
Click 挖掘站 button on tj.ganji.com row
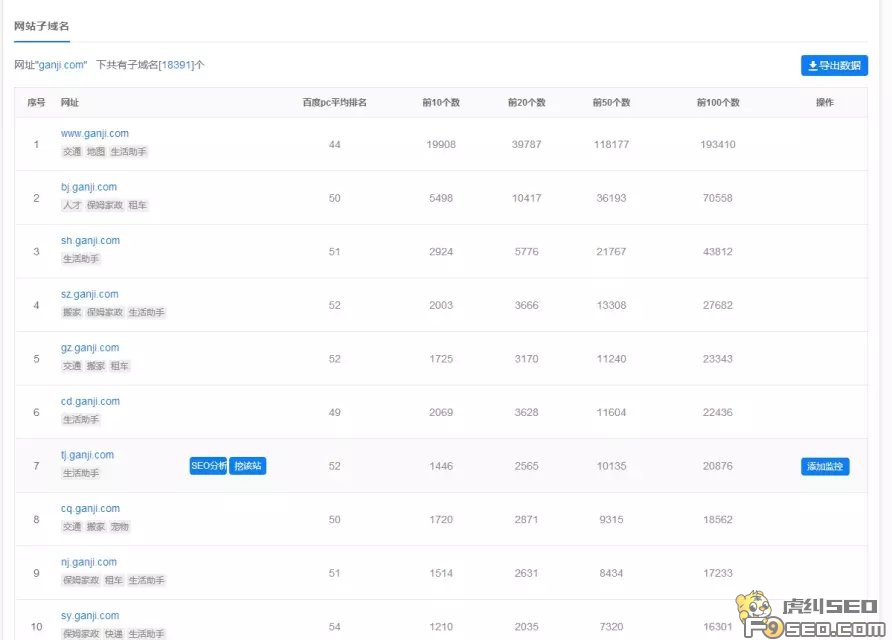[247, 465]
